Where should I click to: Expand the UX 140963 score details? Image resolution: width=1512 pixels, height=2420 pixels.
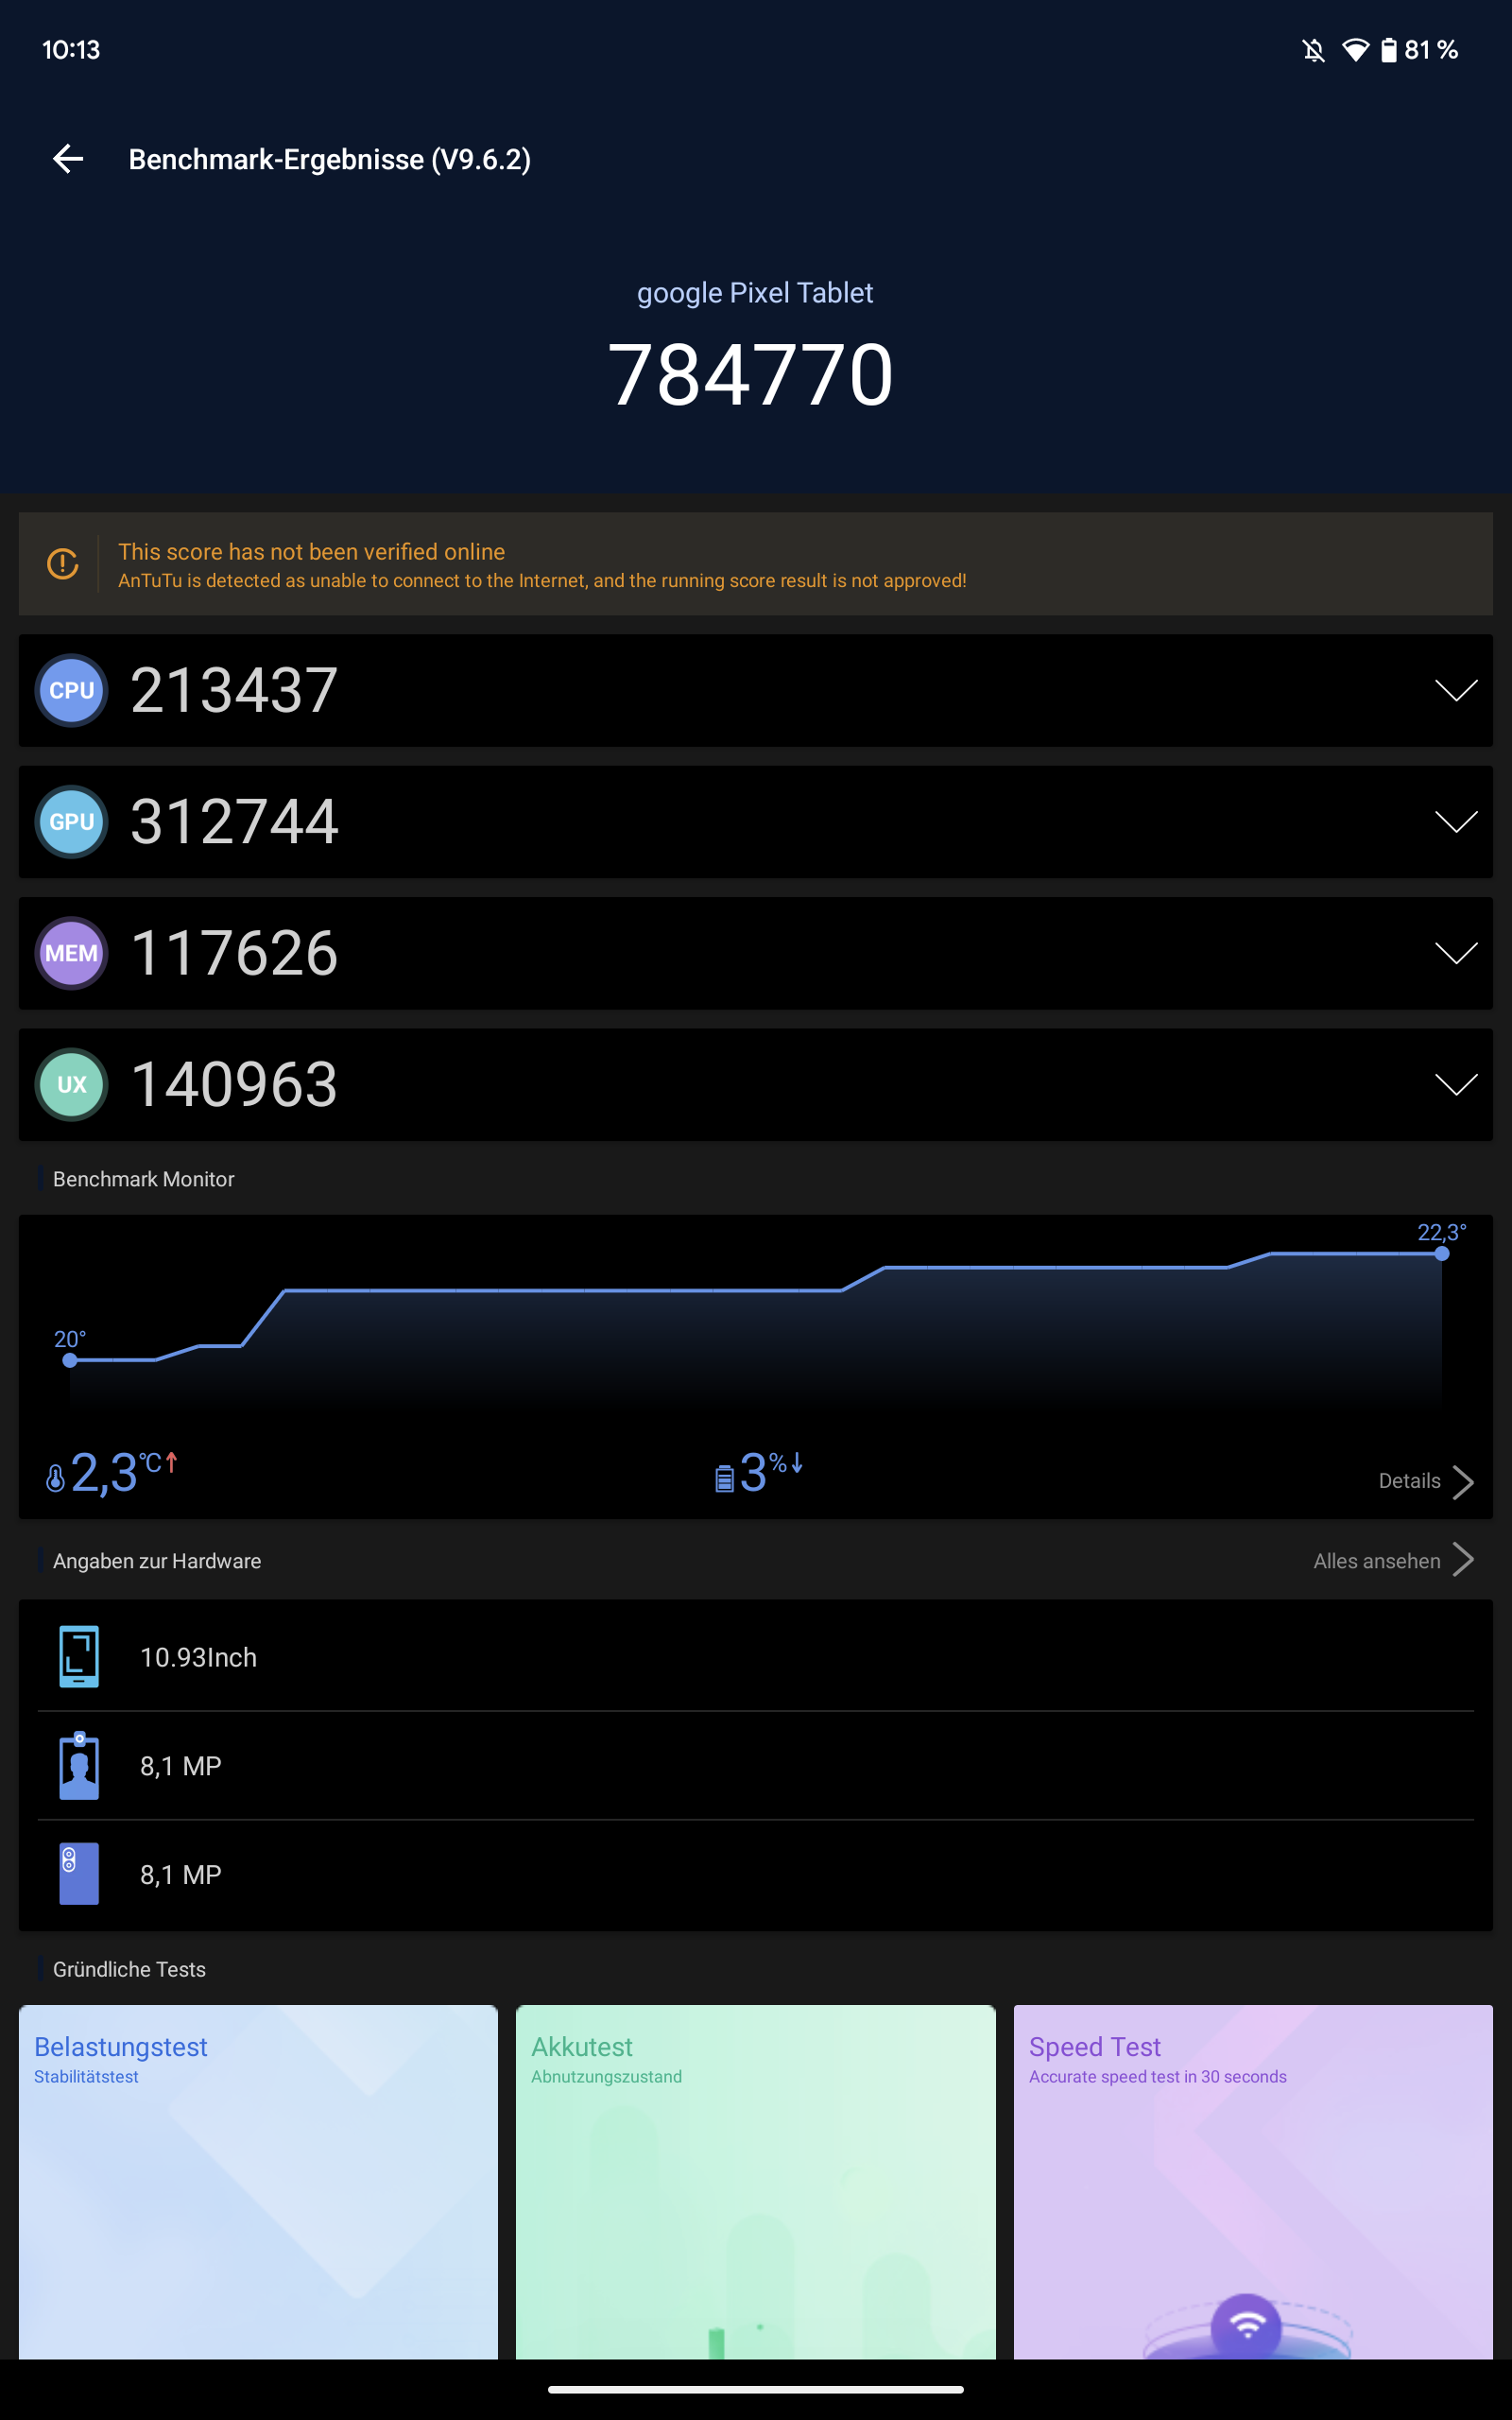click(x=1456, y=1085)
